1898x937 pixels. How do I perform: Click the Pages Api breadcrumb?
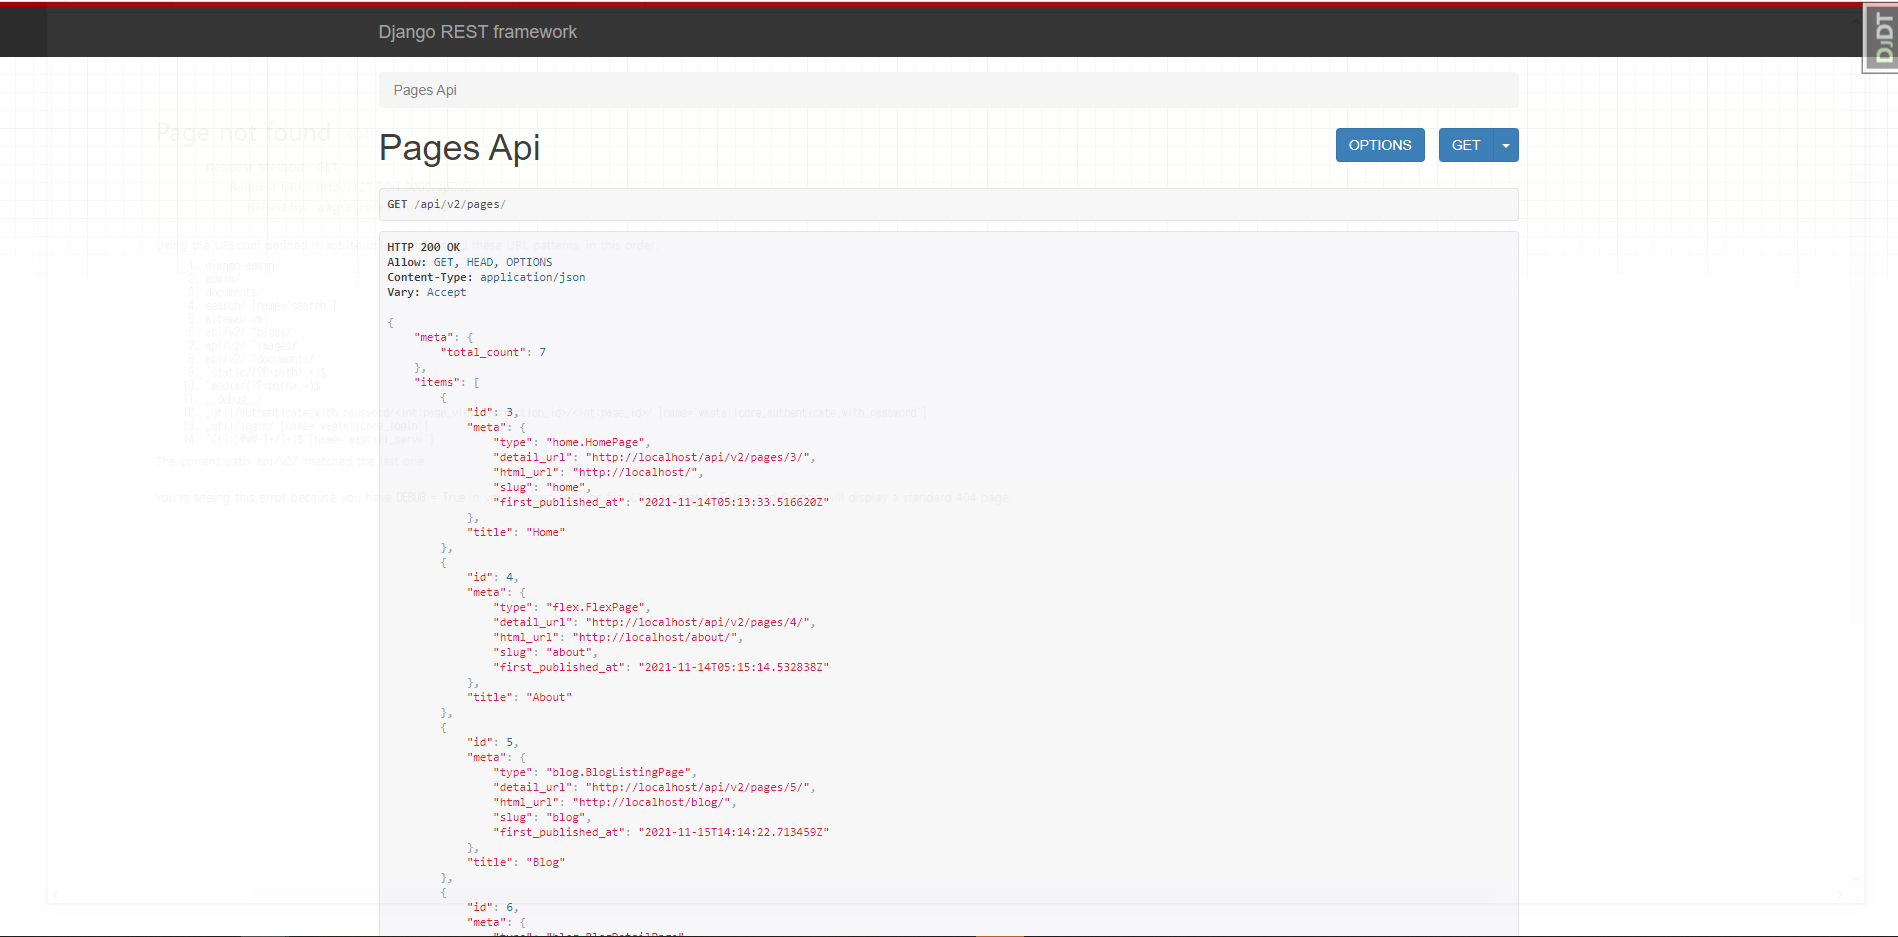click(x=425, y=90)
